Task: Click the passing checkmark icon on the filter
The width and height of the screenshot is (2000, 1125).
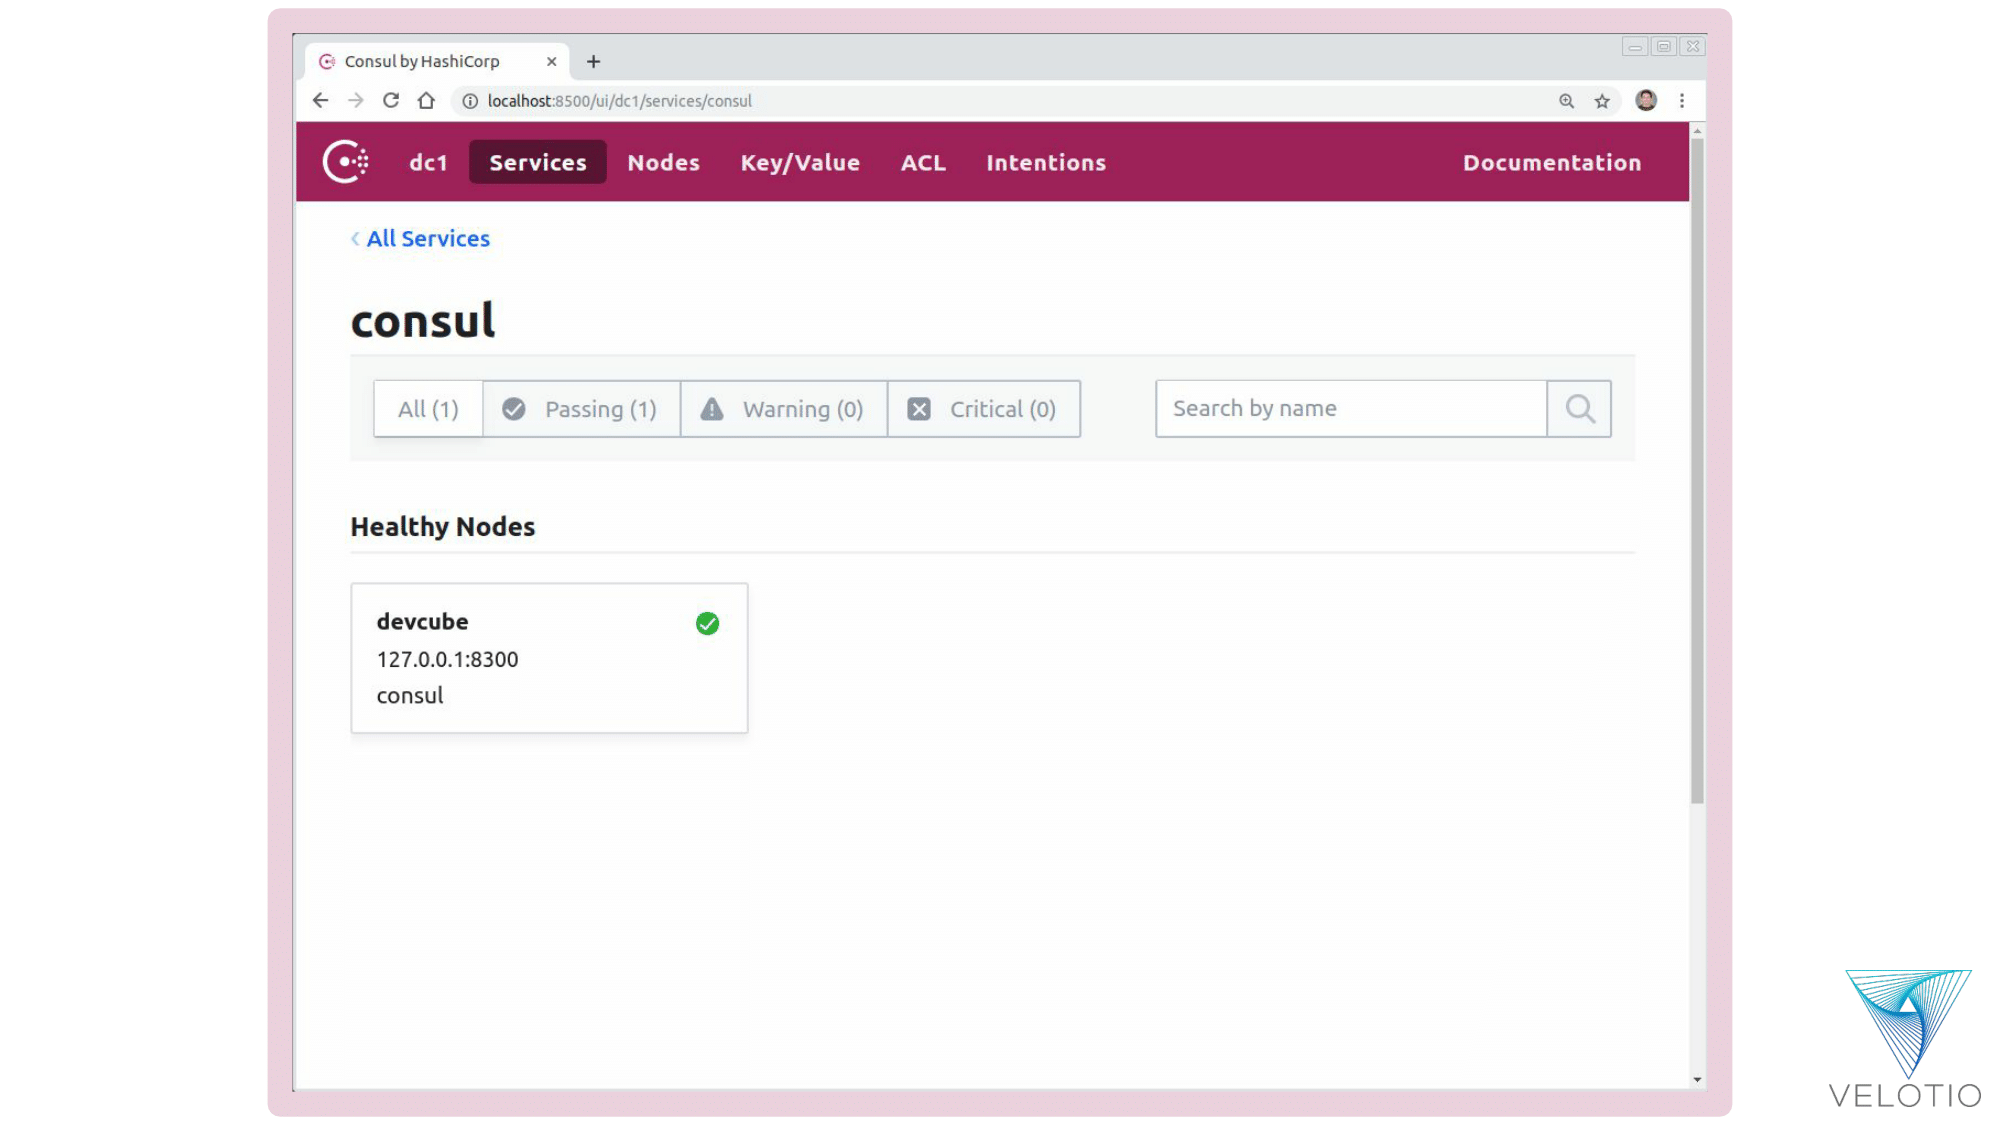Action: coord(514,408)
